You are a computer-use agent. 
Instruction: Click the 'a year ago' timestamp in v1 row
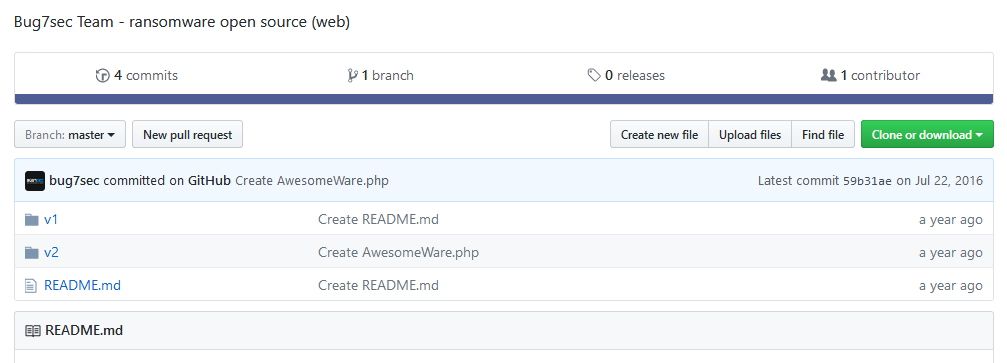950,220
